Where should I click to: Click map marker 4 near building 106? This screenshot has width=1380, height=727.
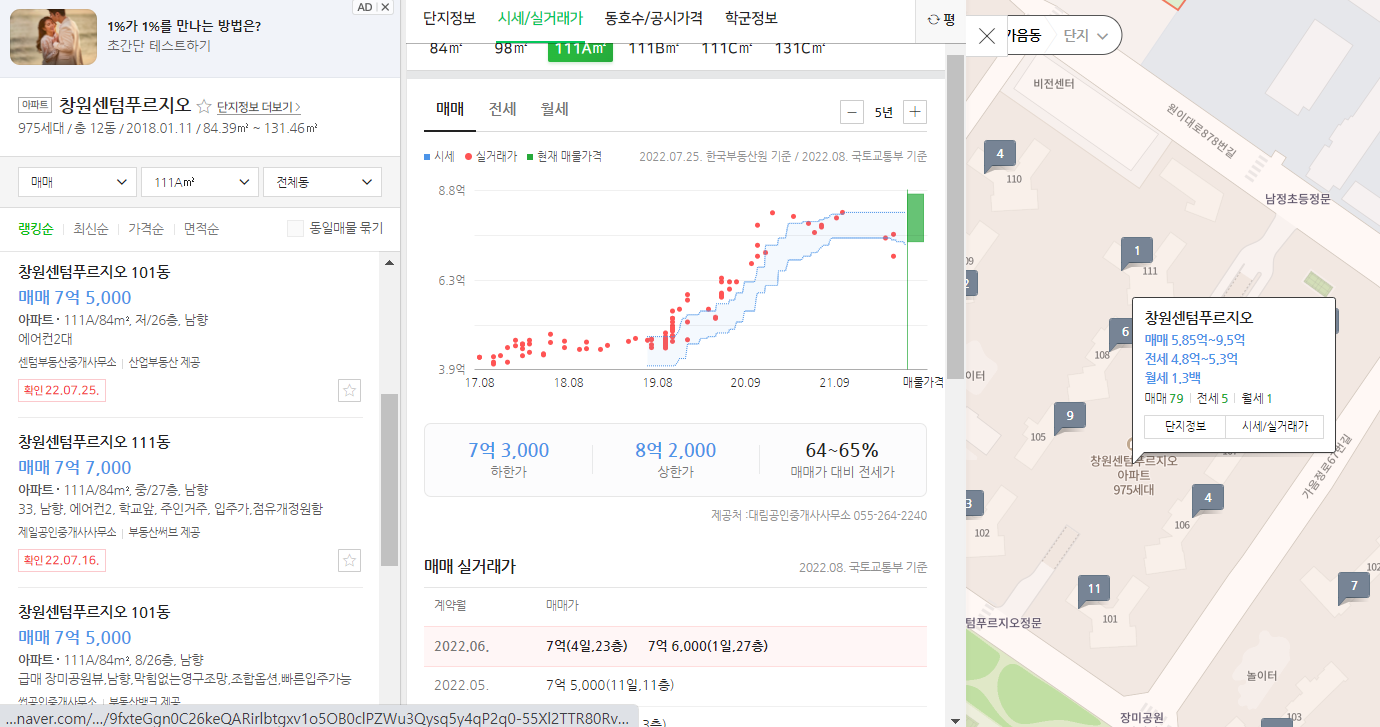pos(1208,498)
